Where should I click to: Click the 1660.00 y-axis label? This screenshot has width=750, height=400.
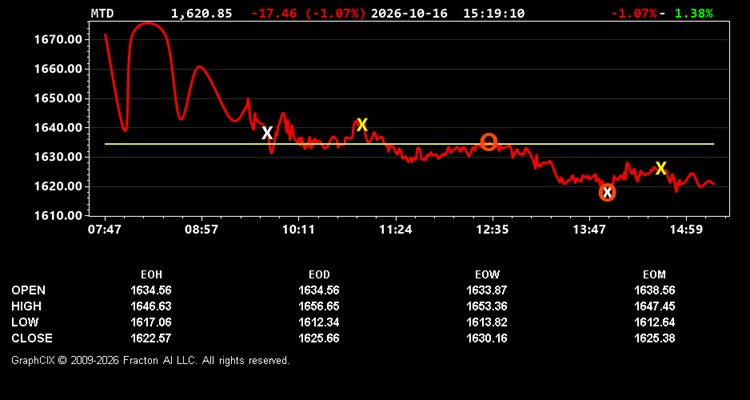56,69
